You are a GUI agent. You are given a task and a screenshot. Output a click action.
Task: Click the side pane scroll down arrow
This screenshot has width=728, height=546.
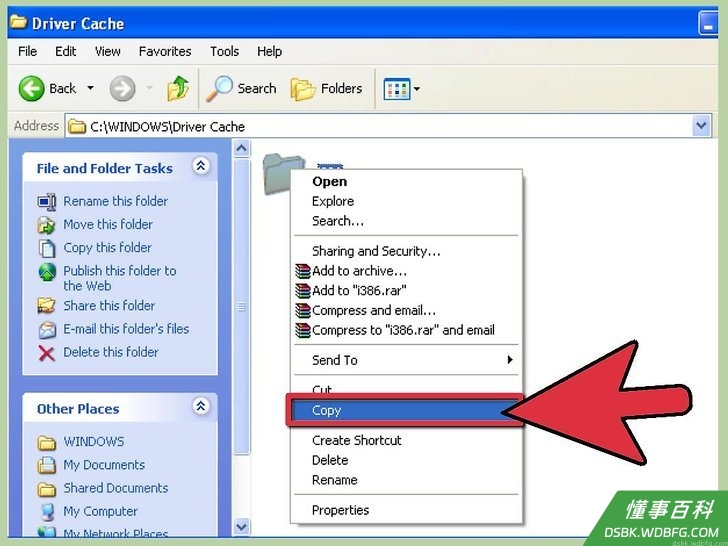click(241, 527)
